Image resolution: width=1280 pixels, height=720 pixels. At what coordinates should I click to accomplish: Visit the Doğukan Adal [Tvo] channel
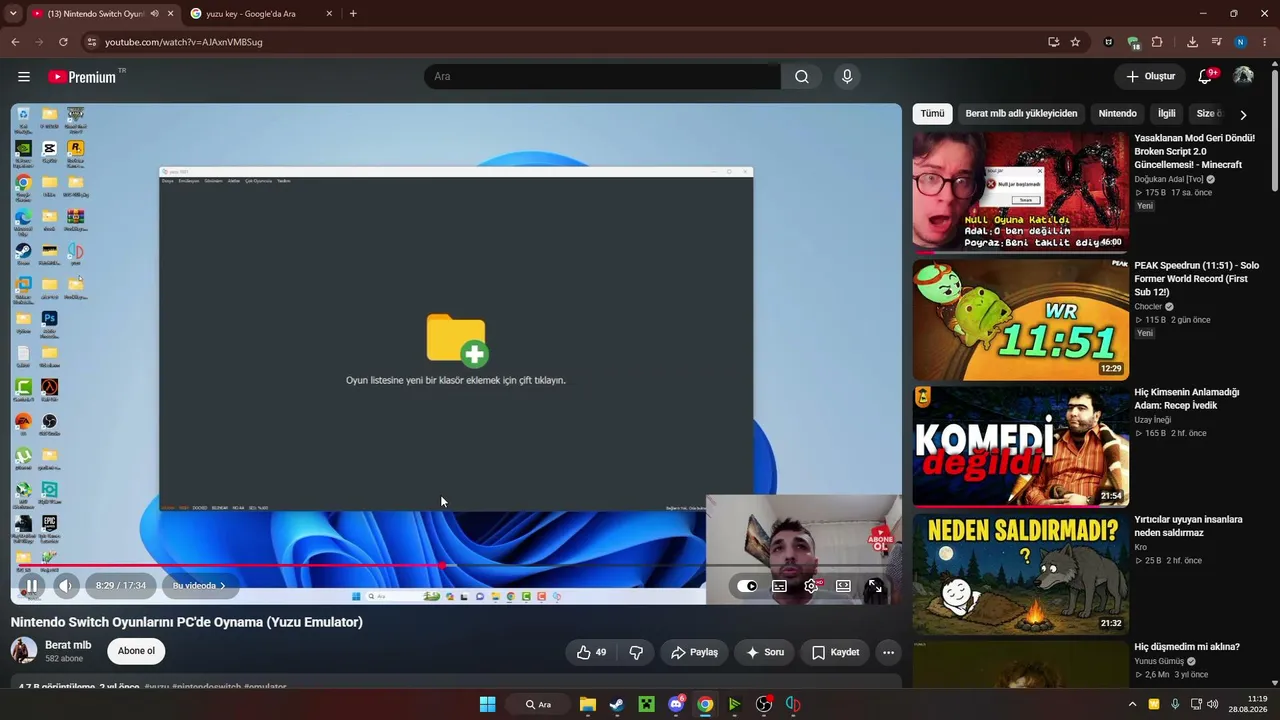pos(1169,179)
